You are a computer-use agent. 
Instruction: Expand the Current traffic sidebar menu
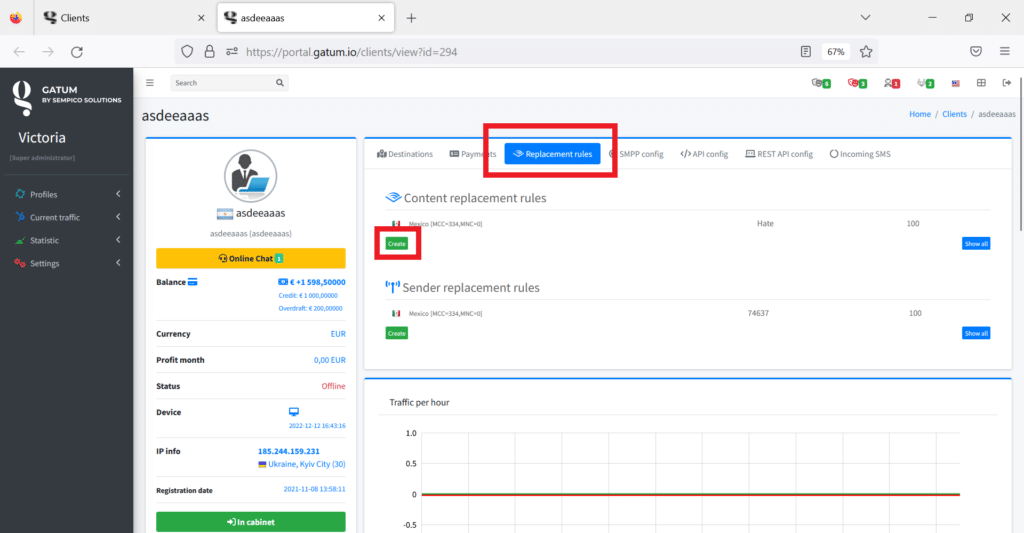click(67, 217)
